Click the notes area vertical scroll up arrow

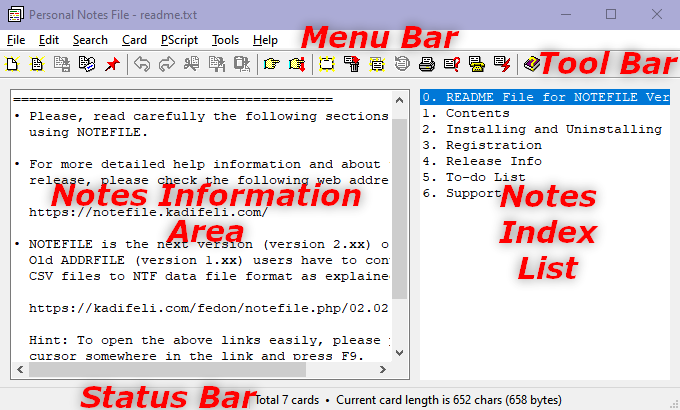[399, 100]
